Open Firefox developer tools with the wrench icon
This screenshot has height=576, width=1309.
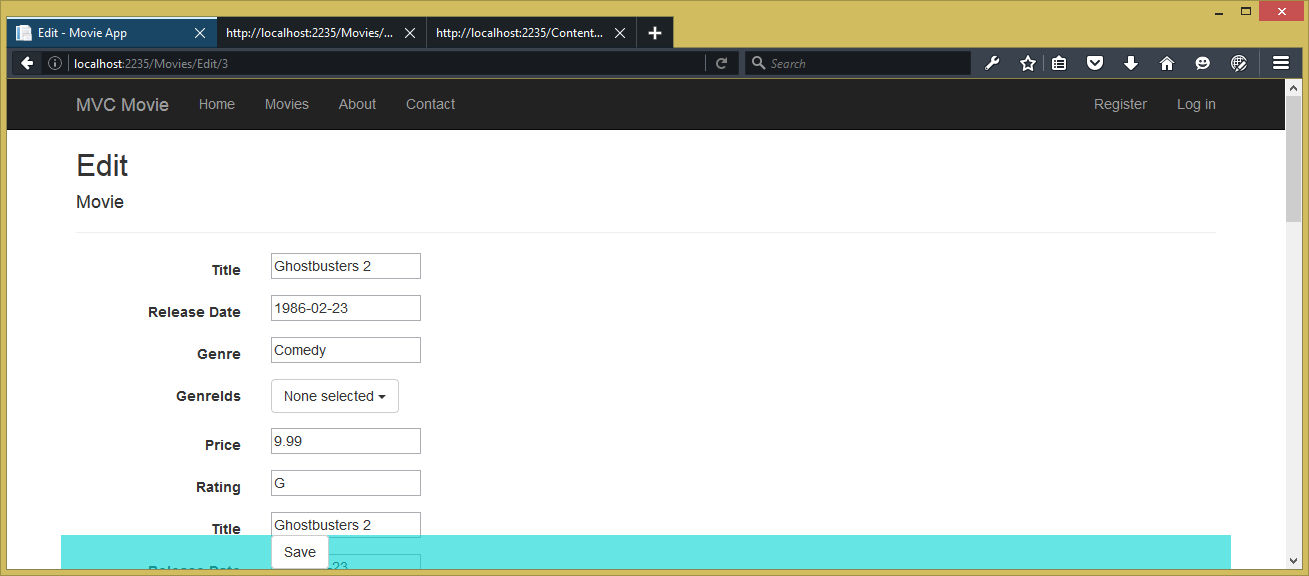click(x=992, y=62)
